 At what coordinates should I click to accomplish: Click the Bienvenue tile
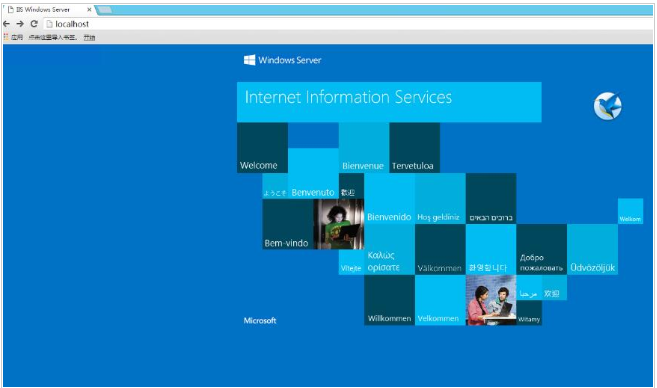[x=364, y=147]
